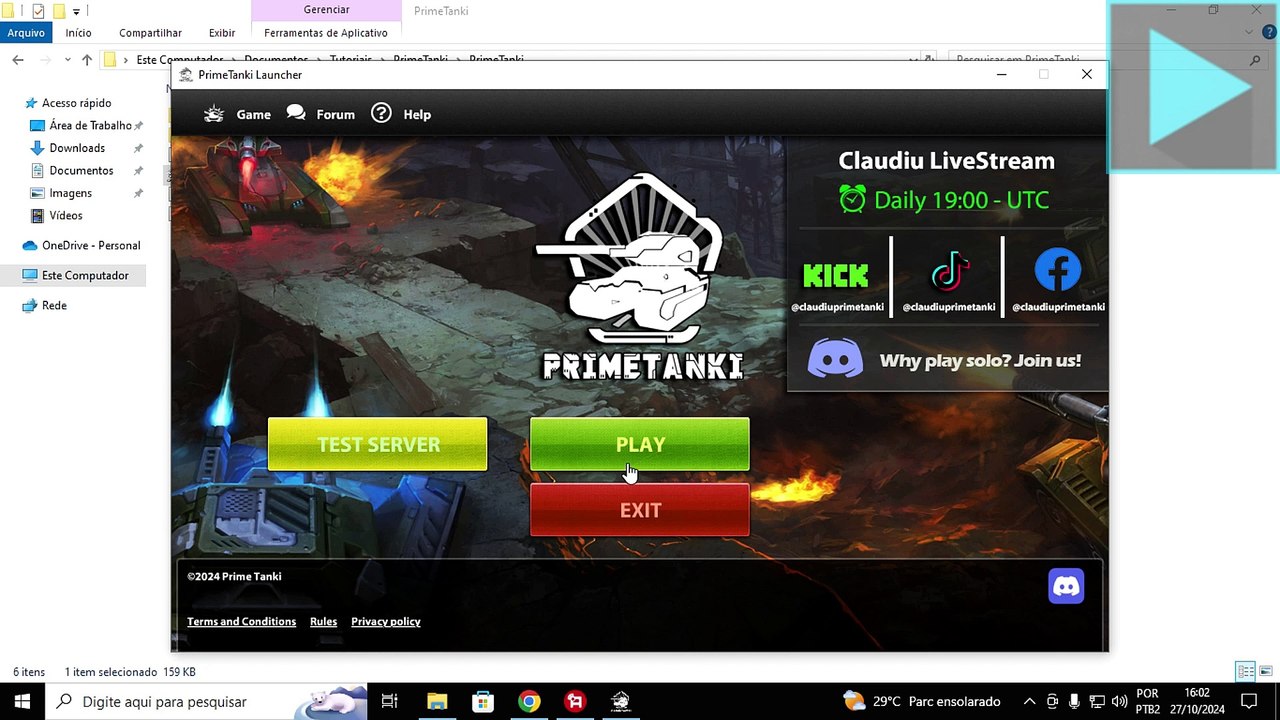This screenshot has height=720, width=1280.
Task: Open Ferramentas de Aplicativo tab
Action: pos(326,33)
